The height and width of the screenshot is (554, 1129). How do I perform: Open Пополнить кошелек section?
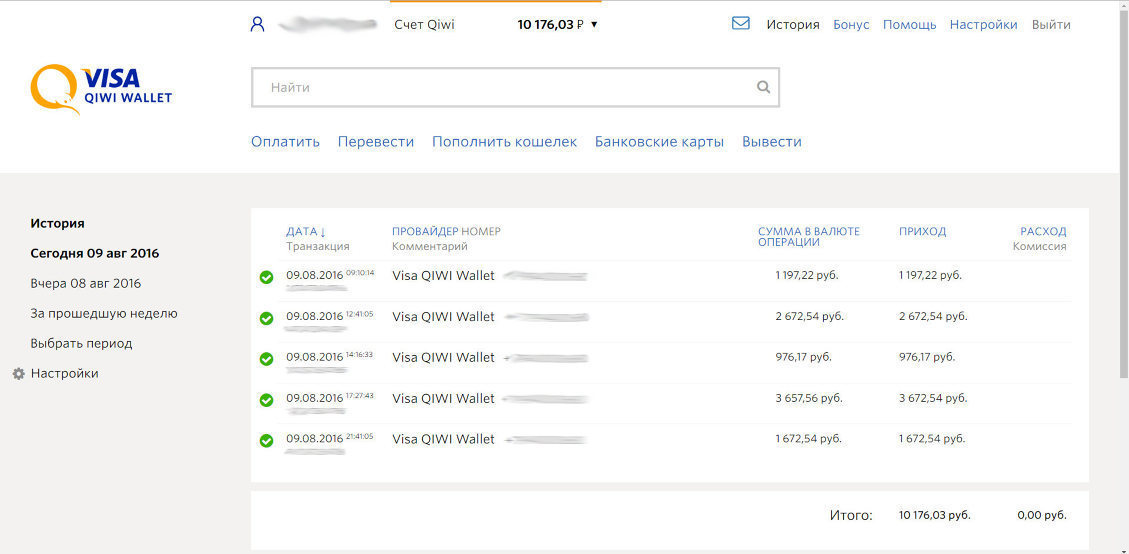tap(505, 142)
